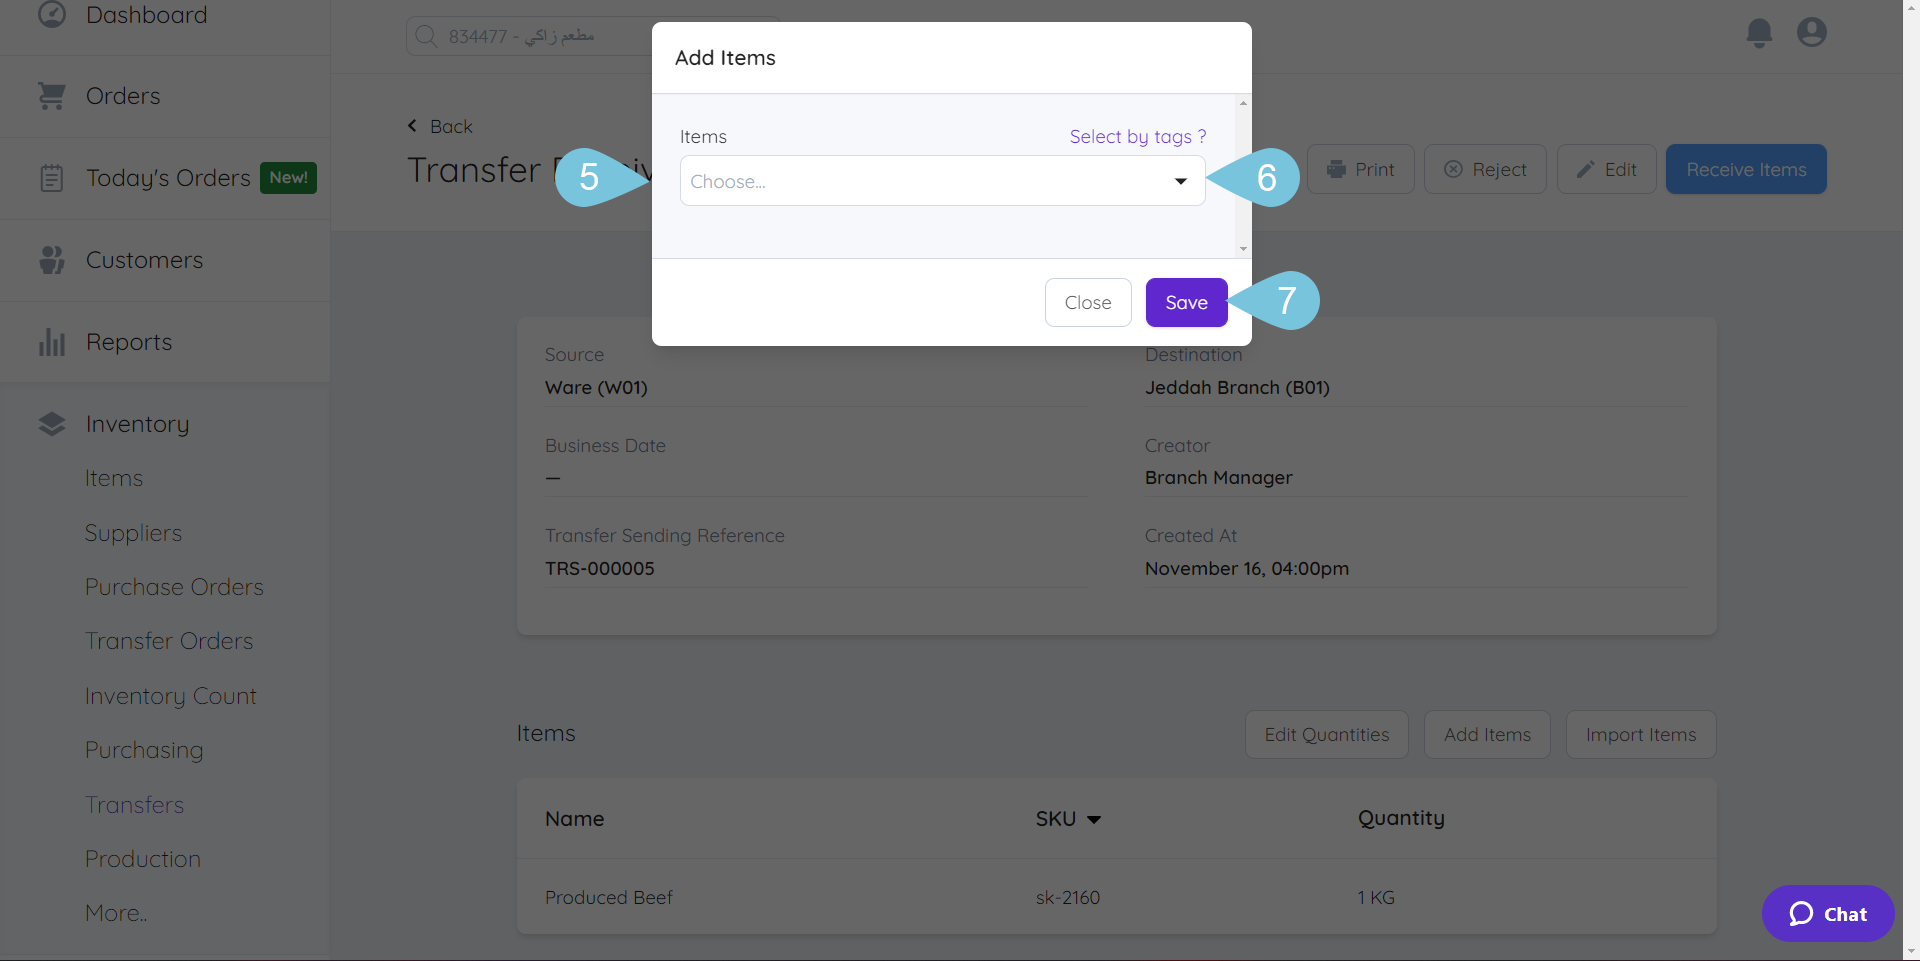Open the Dashboard from sidebar icon
Viewport: 1920px width, 961px height.
51,14
